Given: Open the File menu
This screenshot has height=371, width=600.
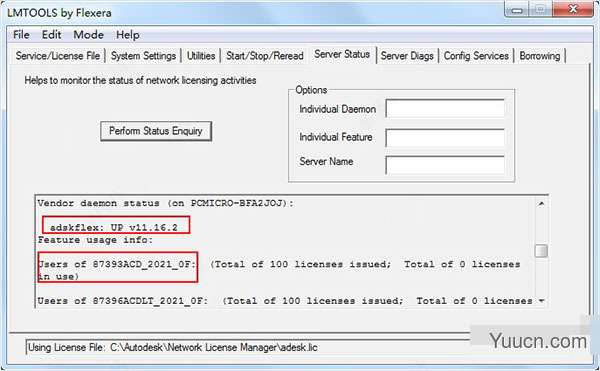Looking at the screenshot, I should click(21, 35).
